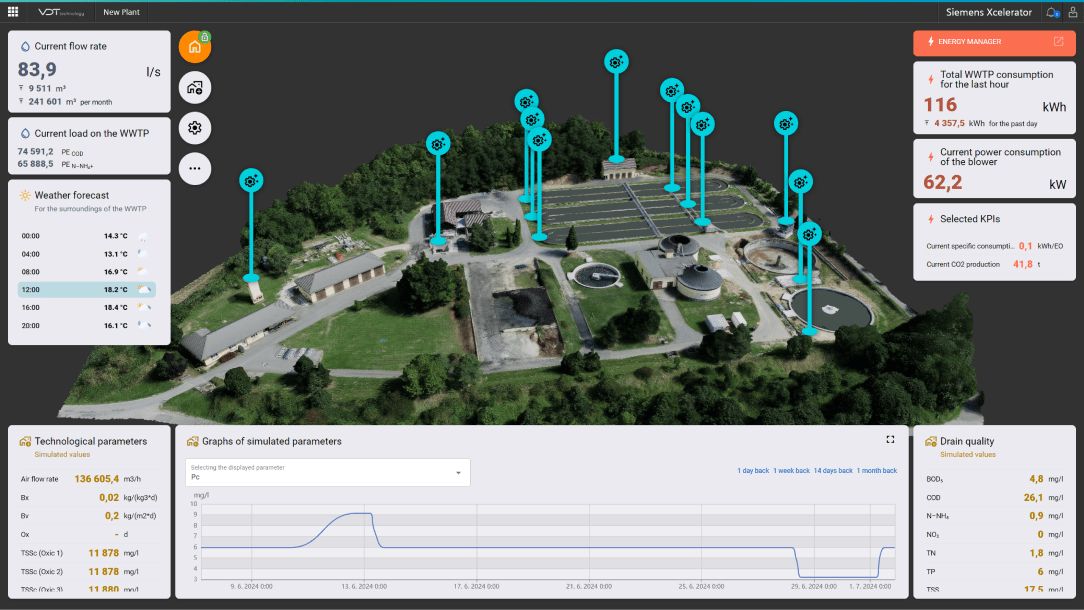
Task: Open notifications bell in top bar
Action: pyautogui.click(x=1052, y=12)
